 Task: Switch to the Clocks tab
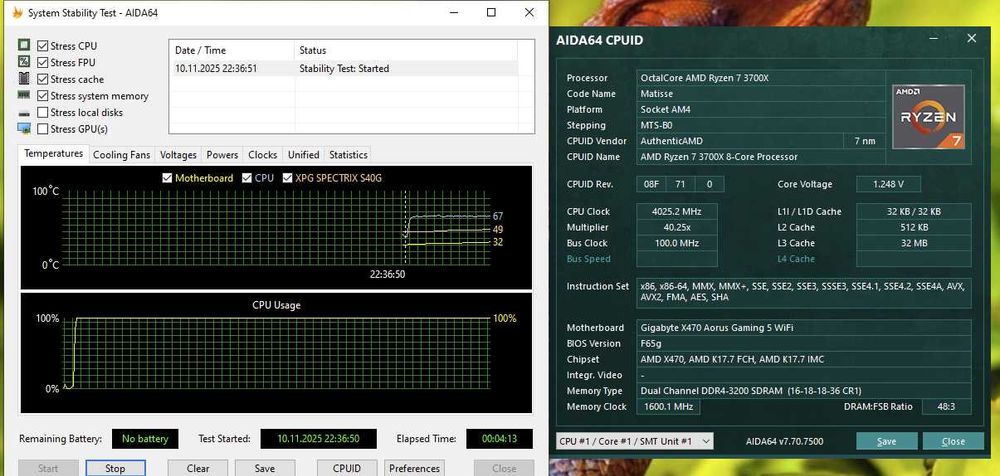coord(263,154)
